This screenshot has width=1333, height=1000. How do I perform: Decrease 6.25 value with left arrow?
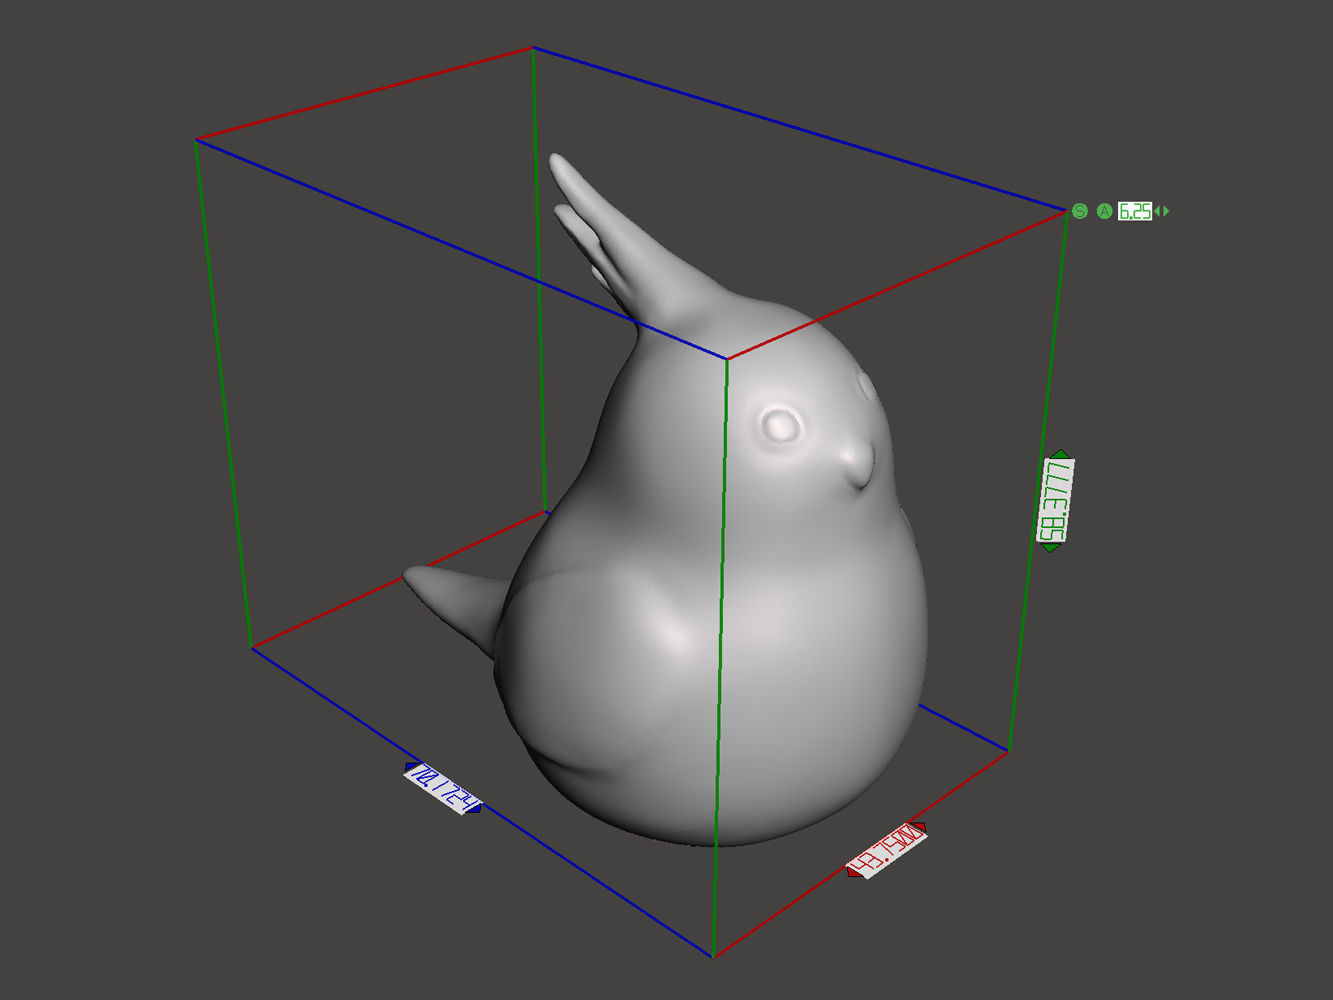click(x=1157, y=211)
